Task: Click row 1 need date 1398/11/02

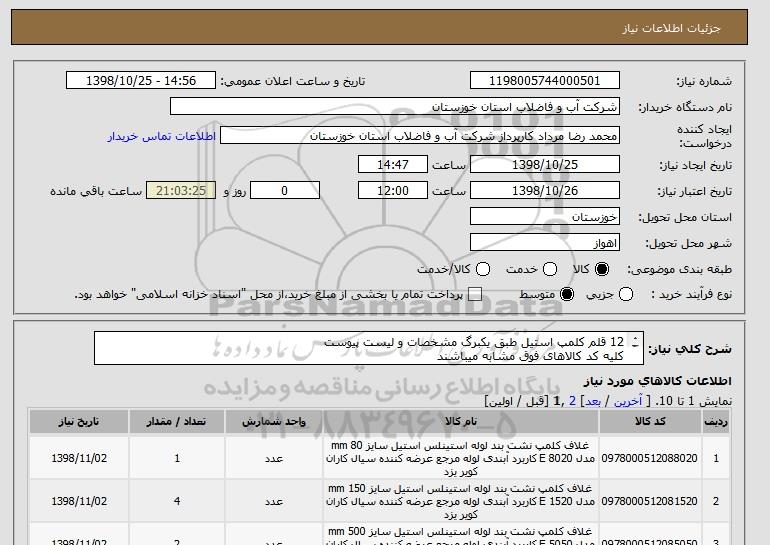Action: click(79, 458)
